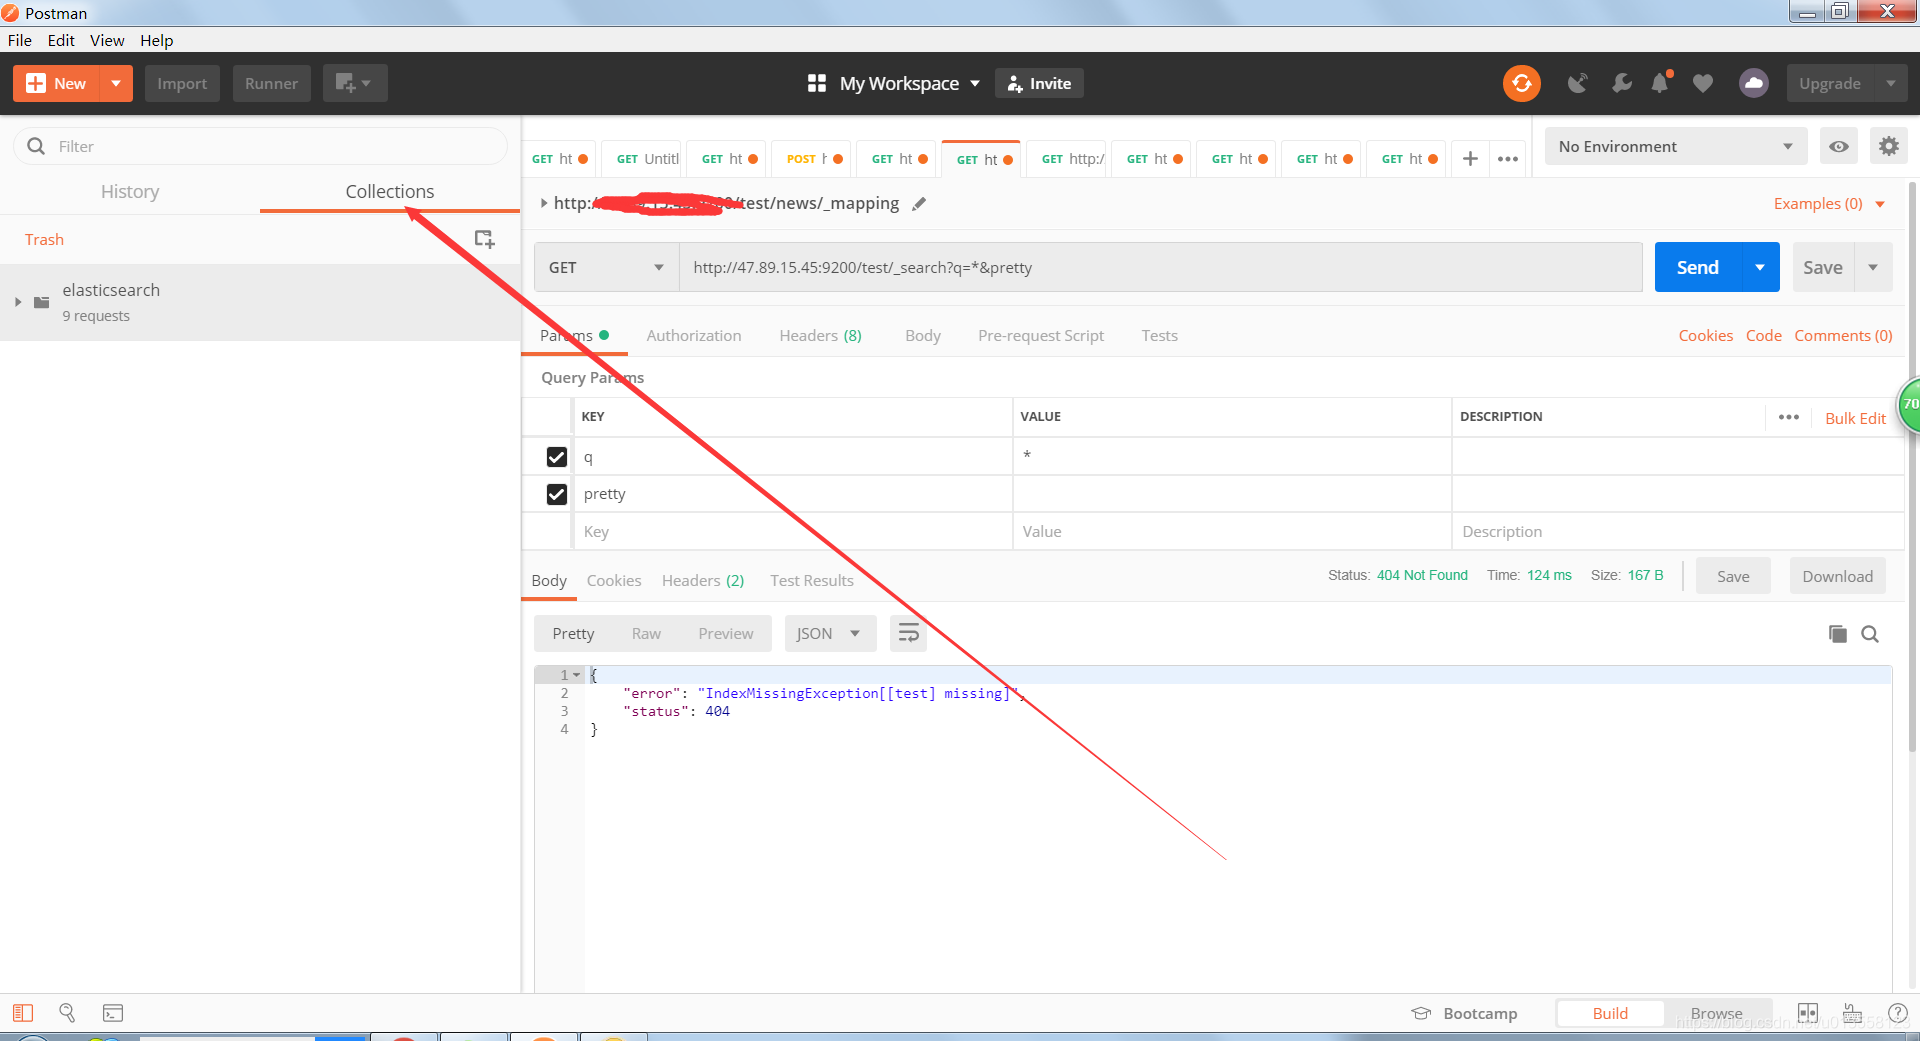Open the GET method dropdown
This screenshot has height=1041, width=1920.
coord(606,267)
